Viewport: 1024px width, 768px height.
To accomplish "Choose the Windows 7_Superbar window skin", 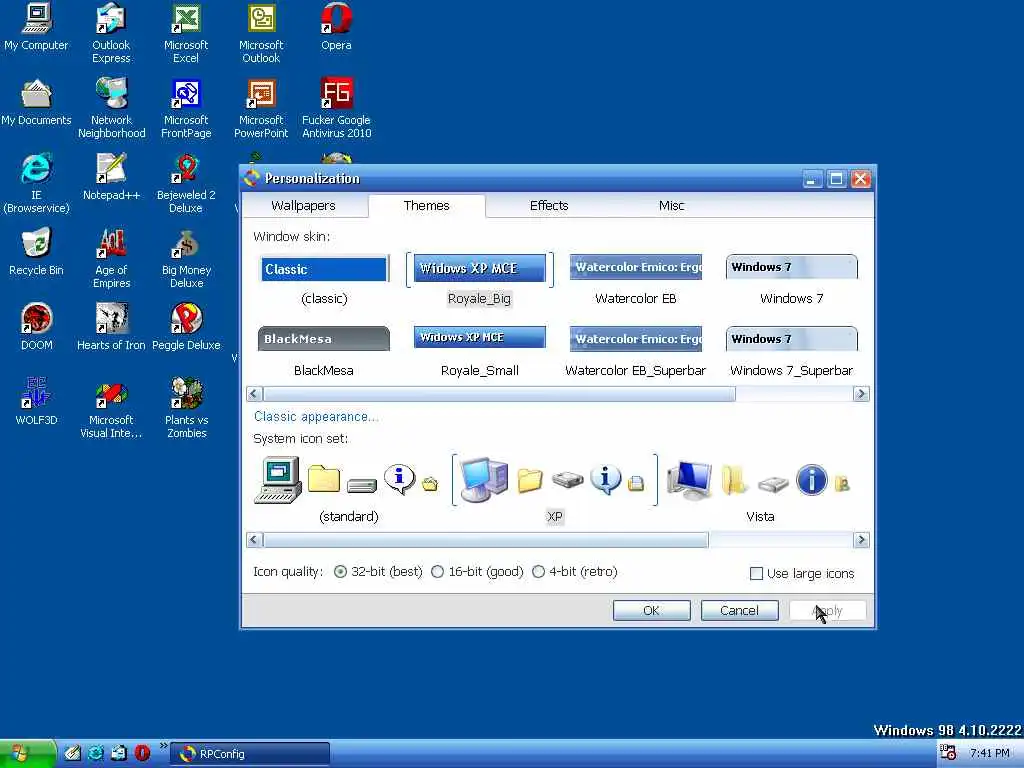I will point(792,352).
